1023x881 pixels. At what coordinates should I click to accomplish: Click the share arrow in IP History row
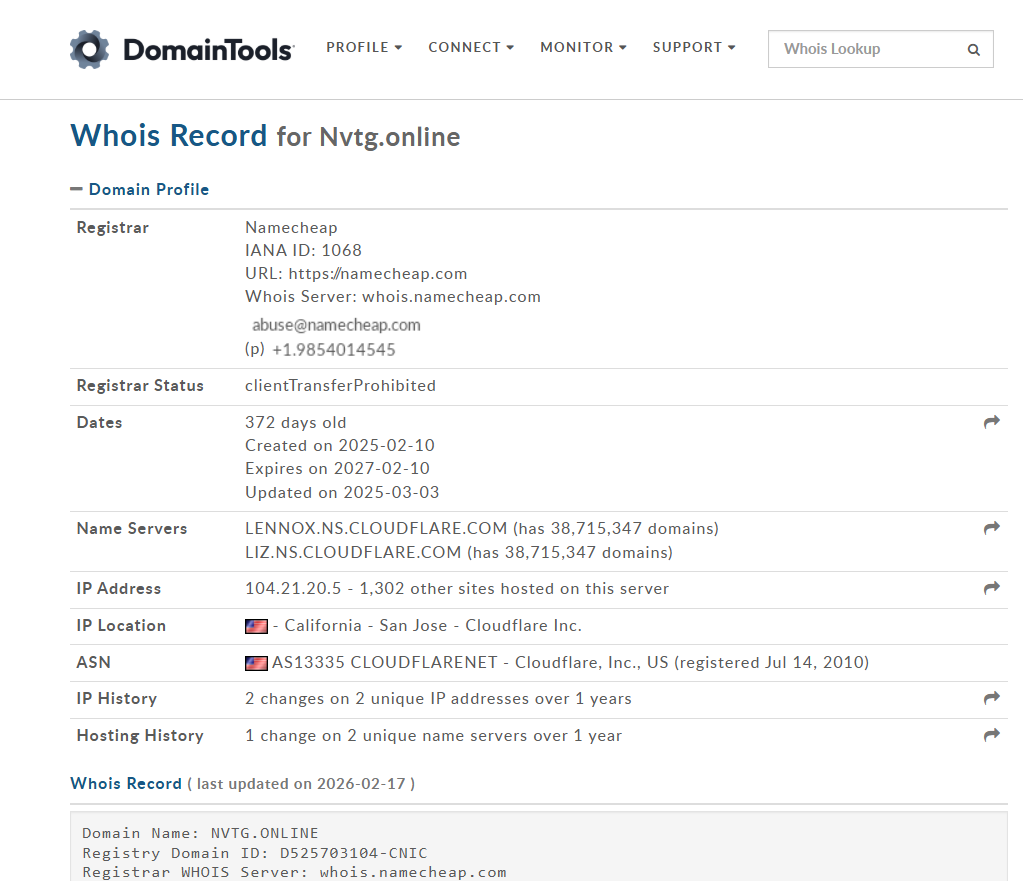pos(992,698)
